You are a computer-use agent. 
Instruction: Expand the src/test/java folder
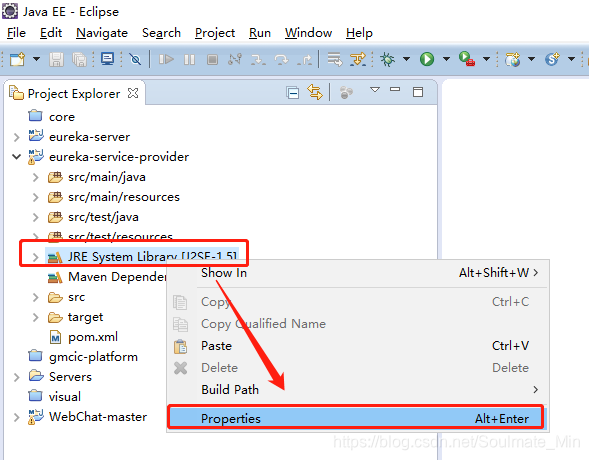click(x=35, y=217)
